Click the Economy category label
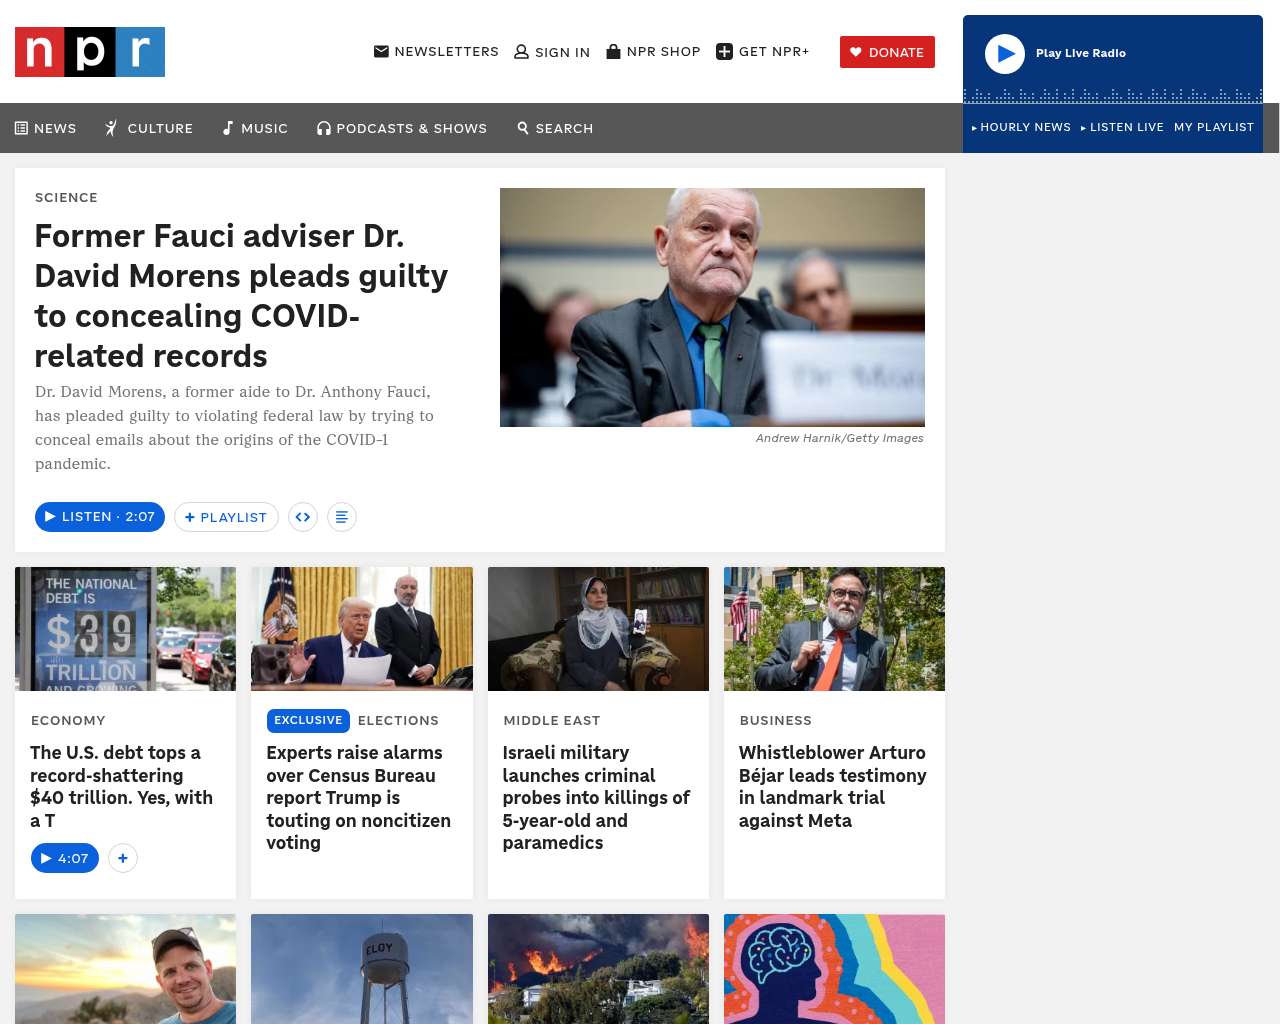 pos(68,720)
